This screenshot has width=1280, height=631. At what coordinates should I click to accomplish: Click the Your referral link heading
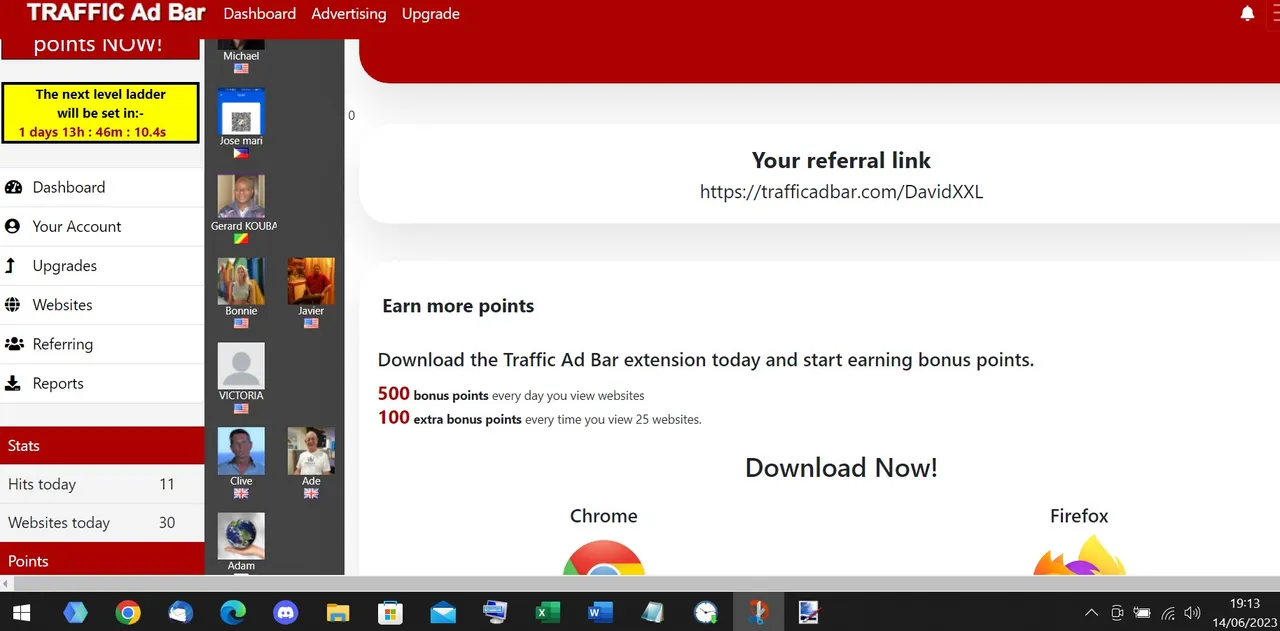pos(842,160)
